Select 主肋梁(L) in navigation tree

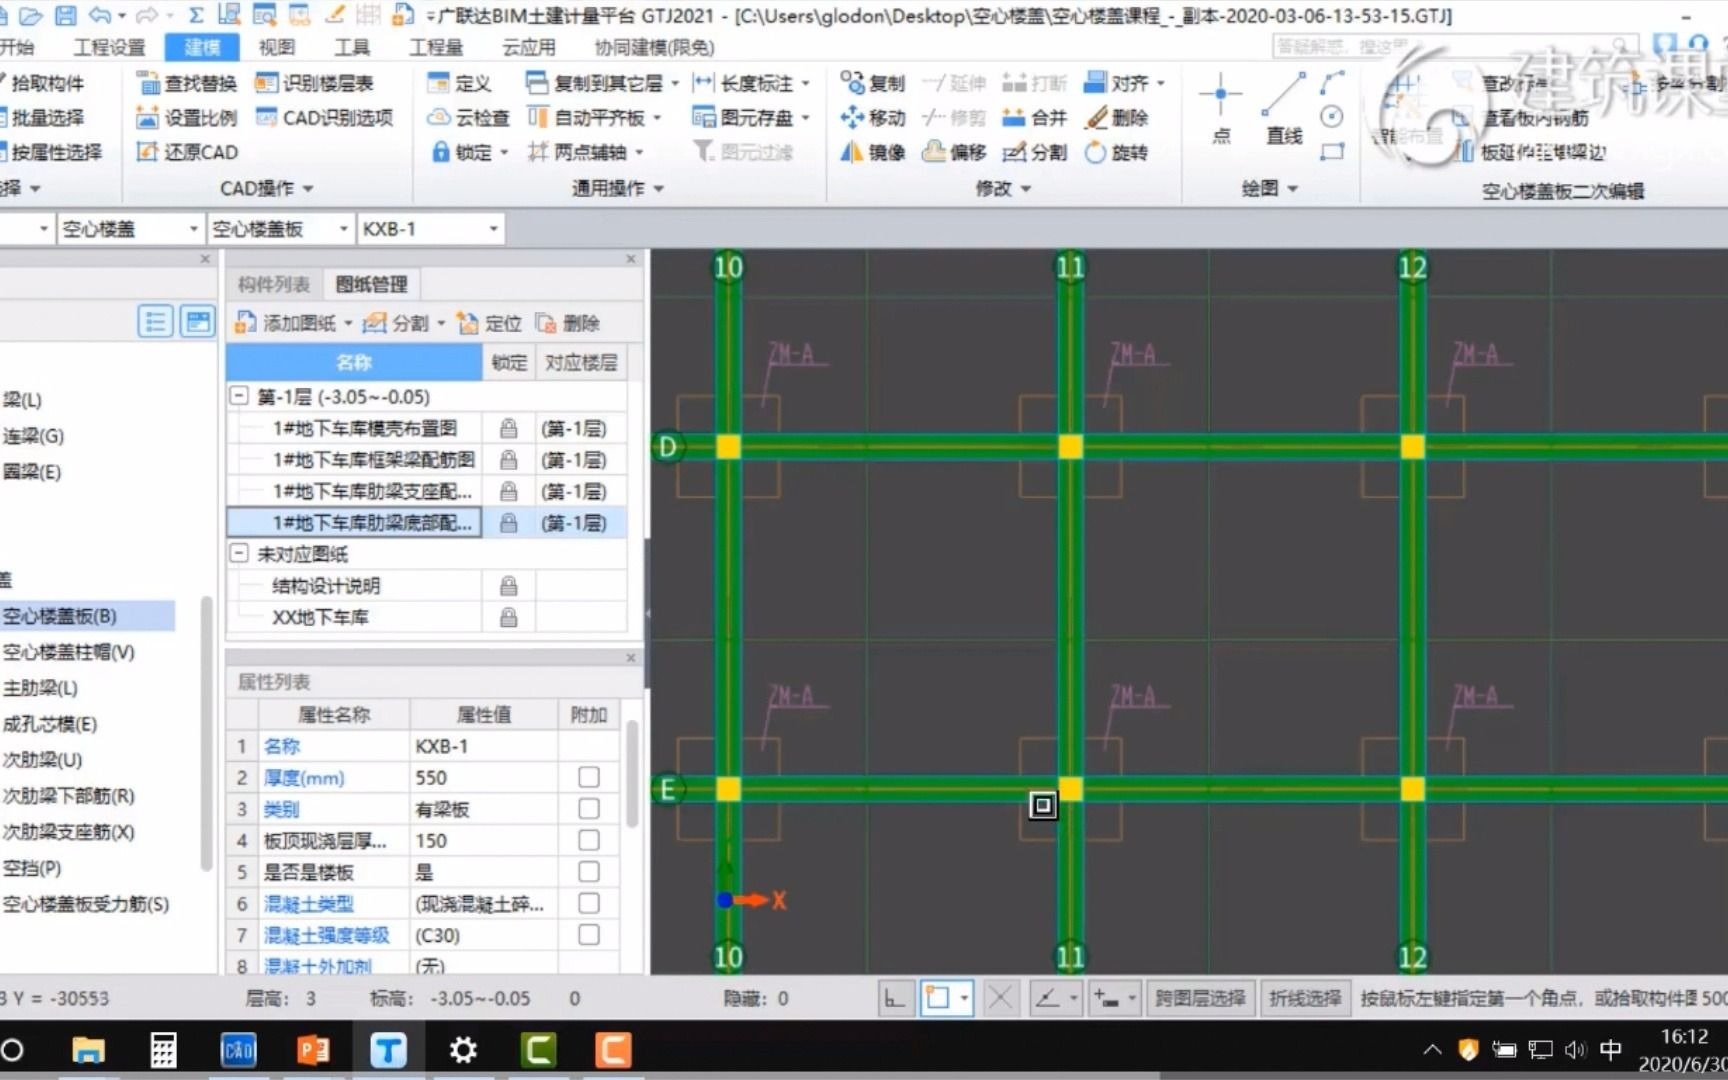[40, 688]
